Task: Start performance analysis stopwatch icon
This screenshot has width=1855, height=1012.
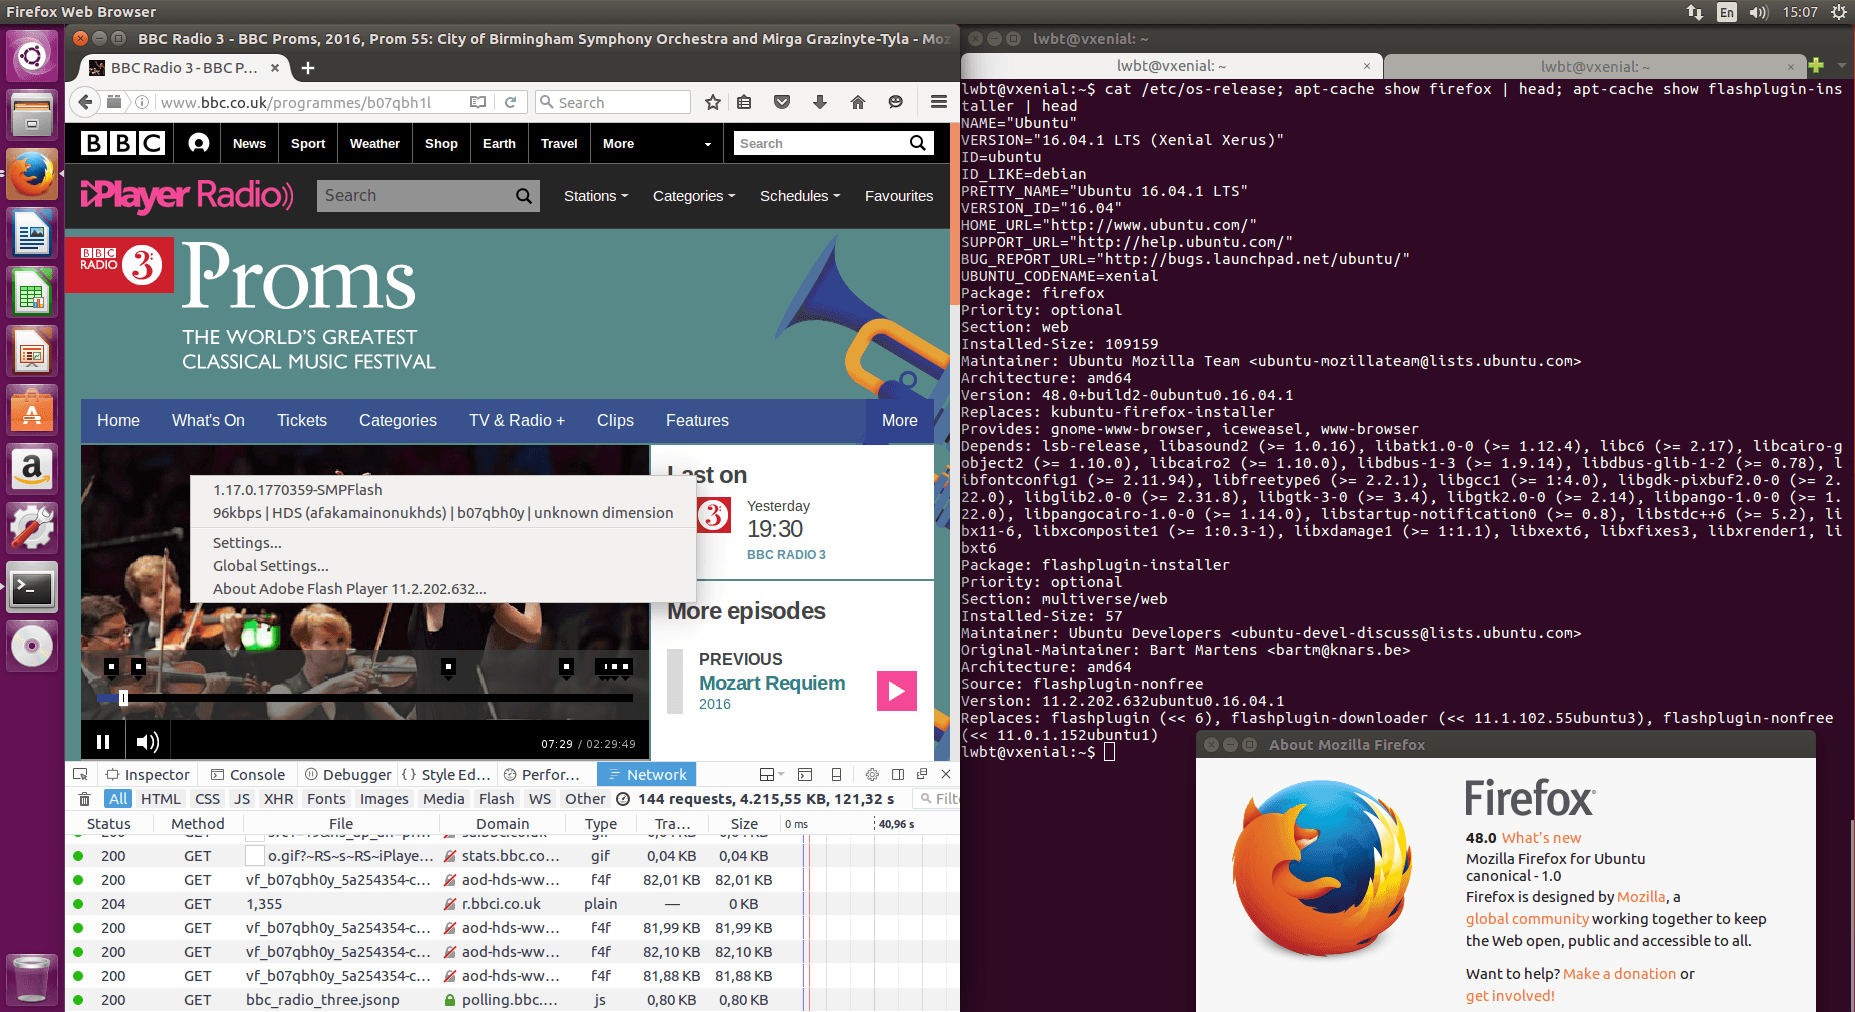Action: pos(623,799)
